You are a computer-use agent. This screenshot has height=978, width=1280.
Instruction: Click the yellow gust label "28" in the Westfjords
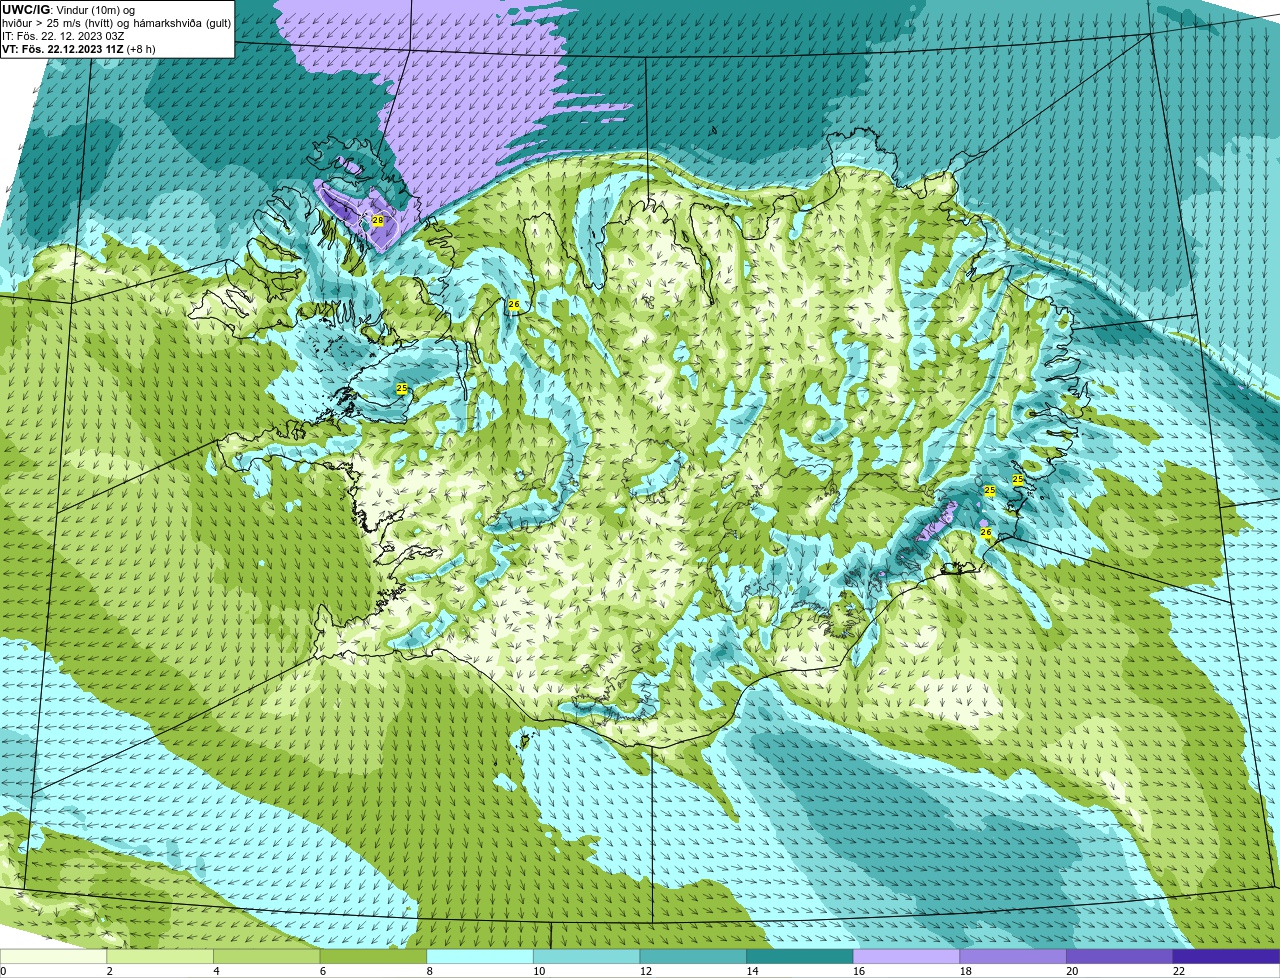378,220
